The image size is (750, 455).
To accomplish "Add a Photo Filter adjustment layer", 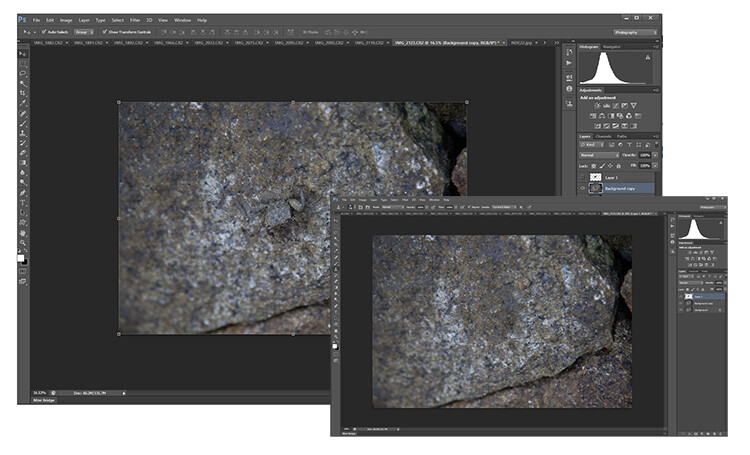I will 620,116.
